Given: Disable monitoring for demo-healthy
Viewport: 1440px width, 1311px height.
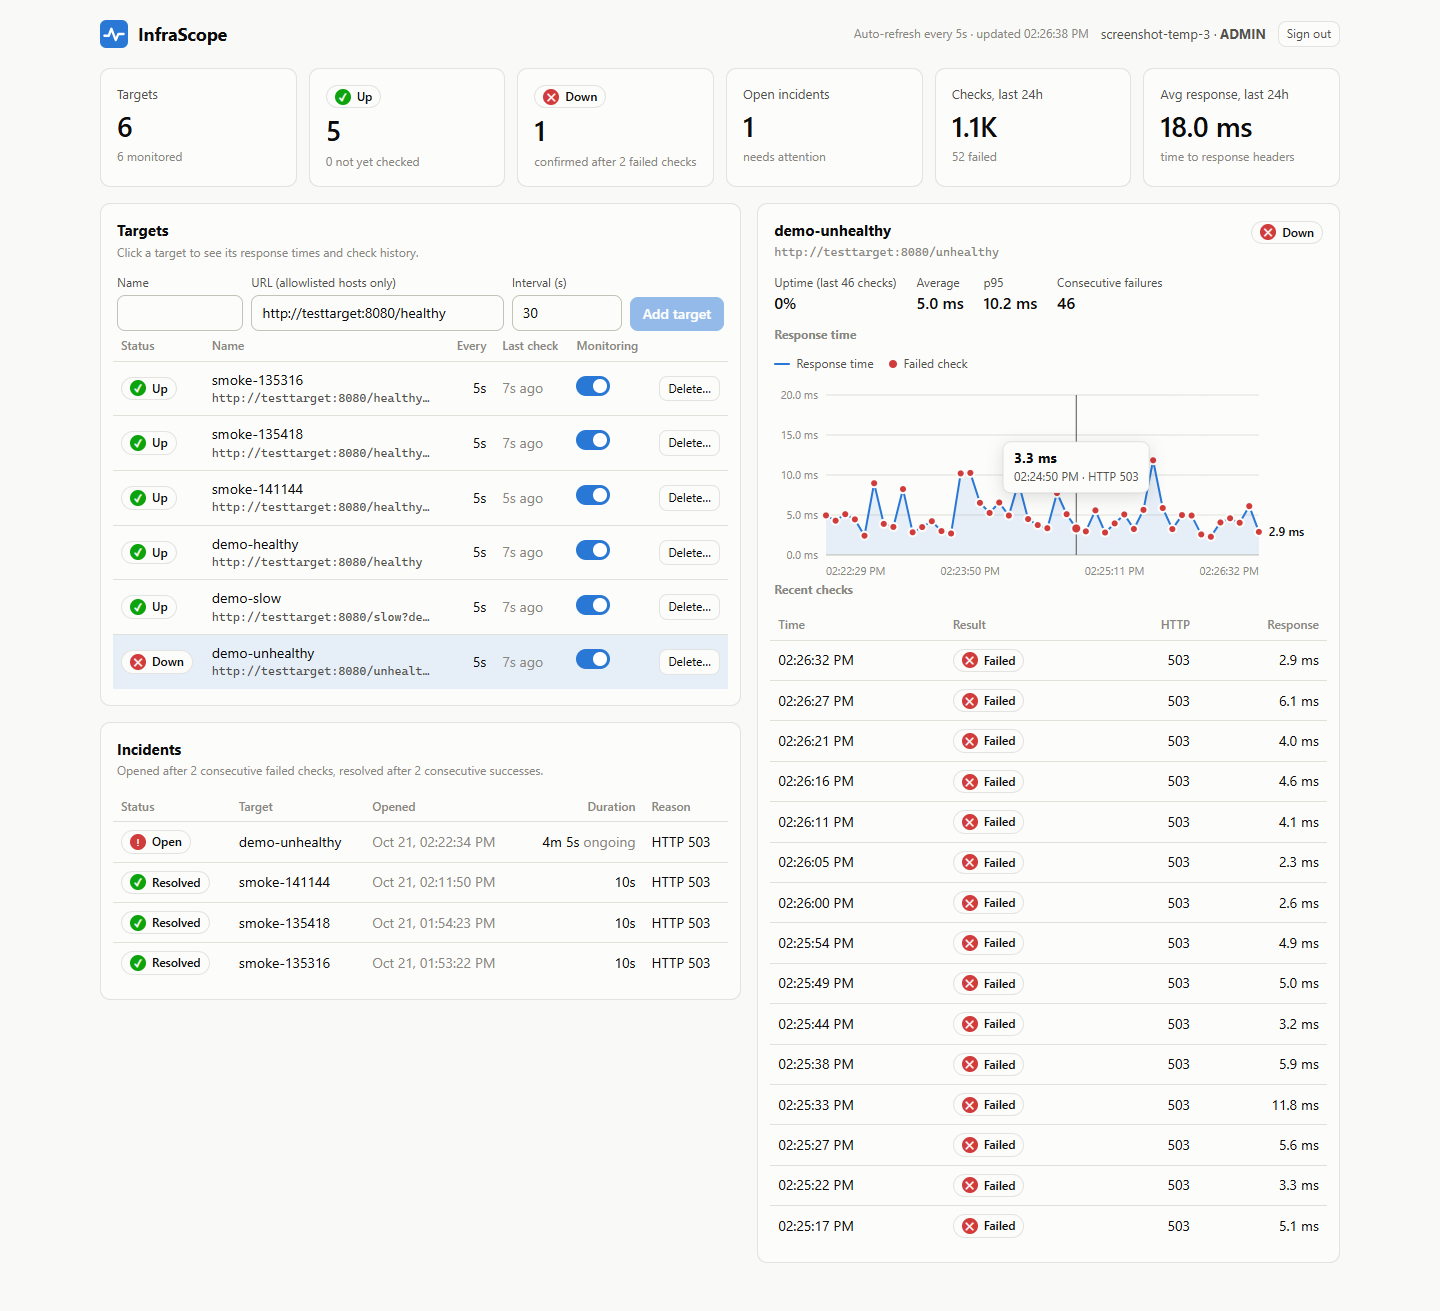Looking at the screenshot, I should 593,550.
